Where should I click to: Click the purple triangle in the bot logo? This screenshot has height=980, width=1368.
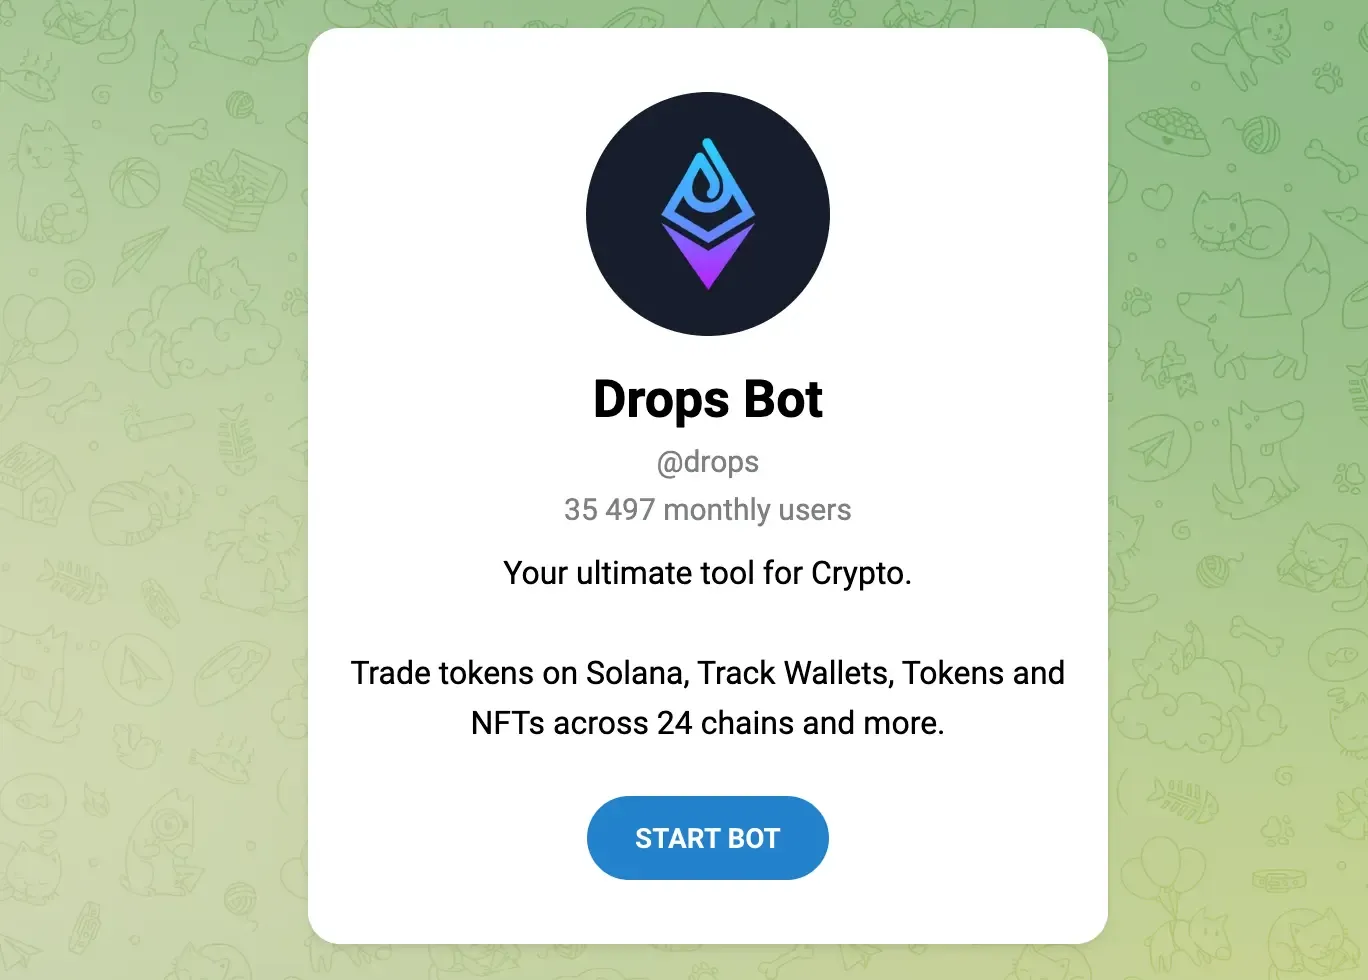click(x=708, y=256)
